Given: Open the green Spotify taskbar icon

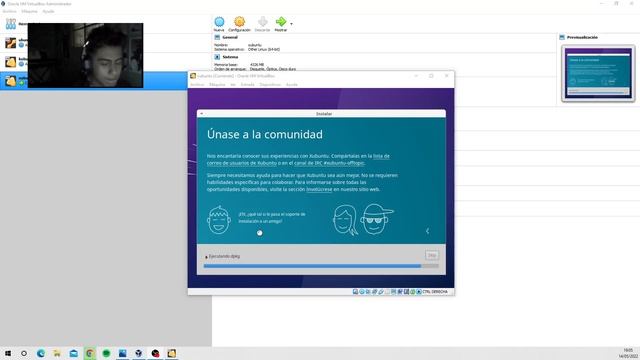Looking at the screenshot, I should tap(106, 353).
